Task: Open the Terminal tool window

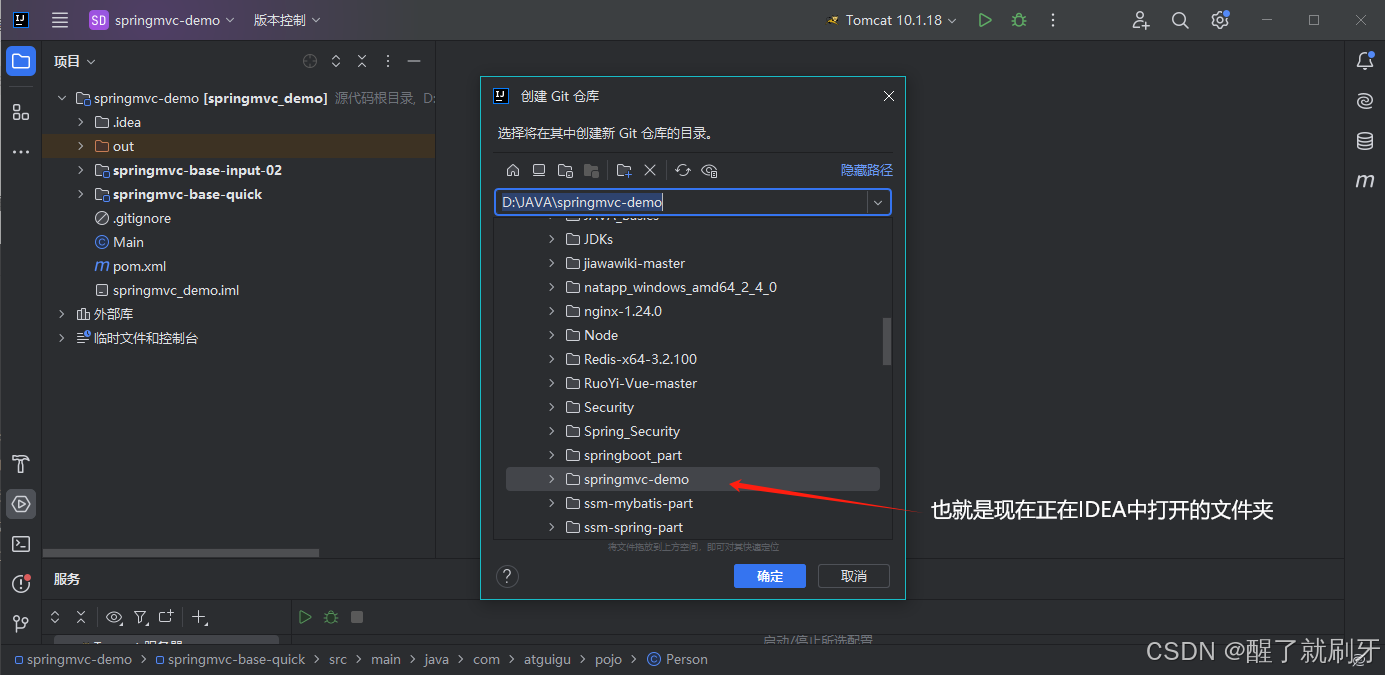Action: [x=21, y=544]
